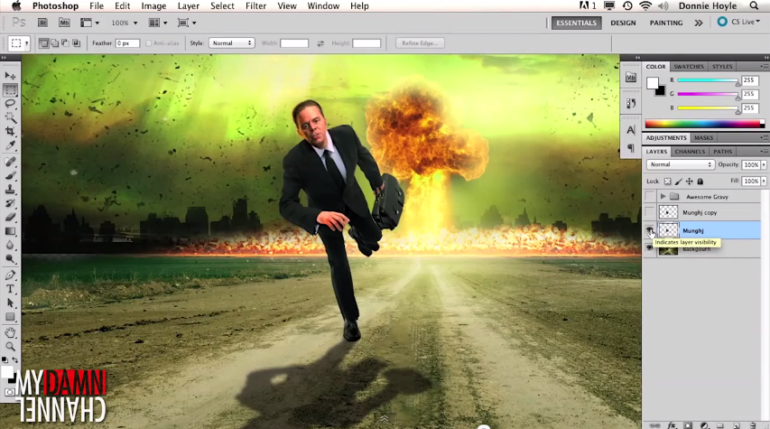Screen dimensions: 770x429
Task: Open the tool preset picker
Action: point(20,43)
